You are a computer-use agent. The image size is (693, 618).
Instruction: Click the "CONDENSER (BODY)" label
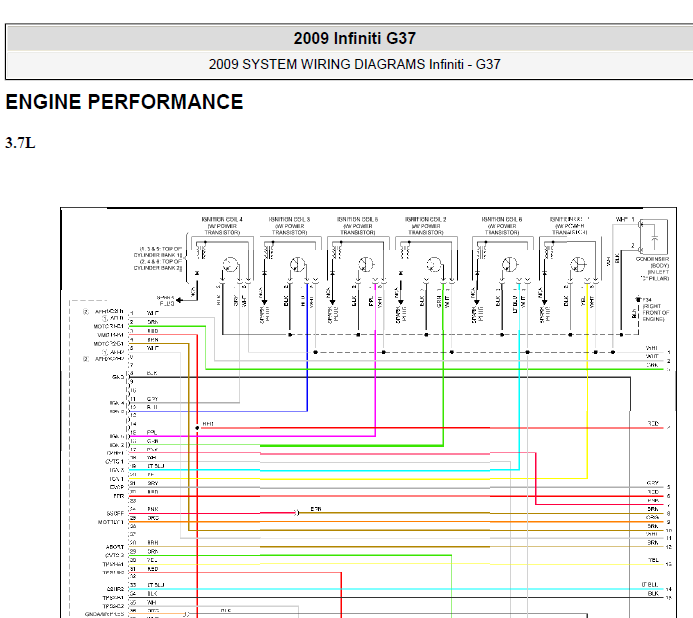pos(652,262)
